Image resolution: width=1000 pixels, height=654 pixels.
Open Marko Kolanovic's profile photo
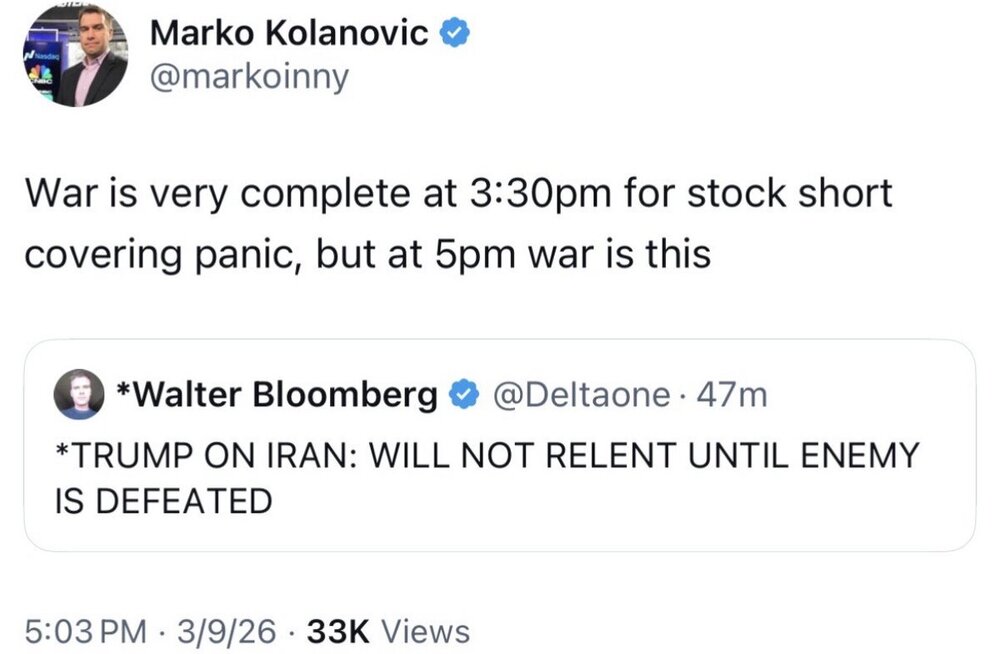tap(77, 56)
